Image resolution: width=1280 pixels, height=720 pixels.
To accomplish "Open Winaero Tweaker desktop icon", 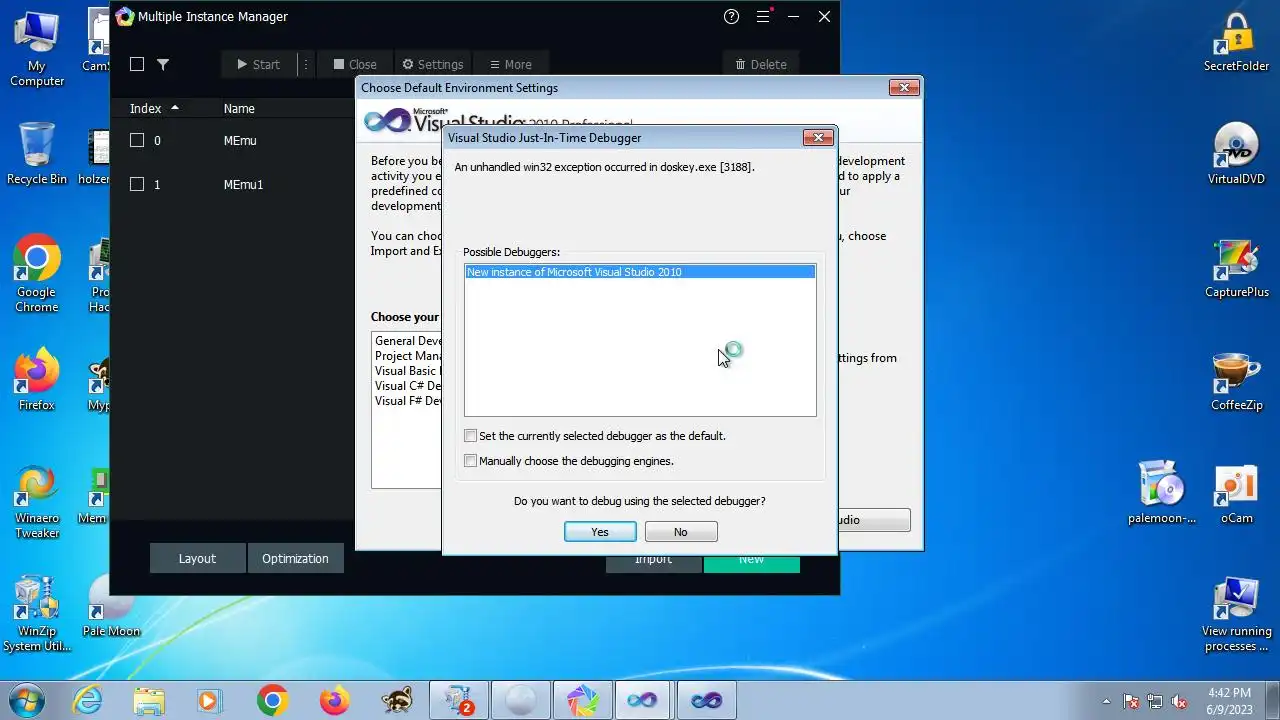I will click(37, 502).
